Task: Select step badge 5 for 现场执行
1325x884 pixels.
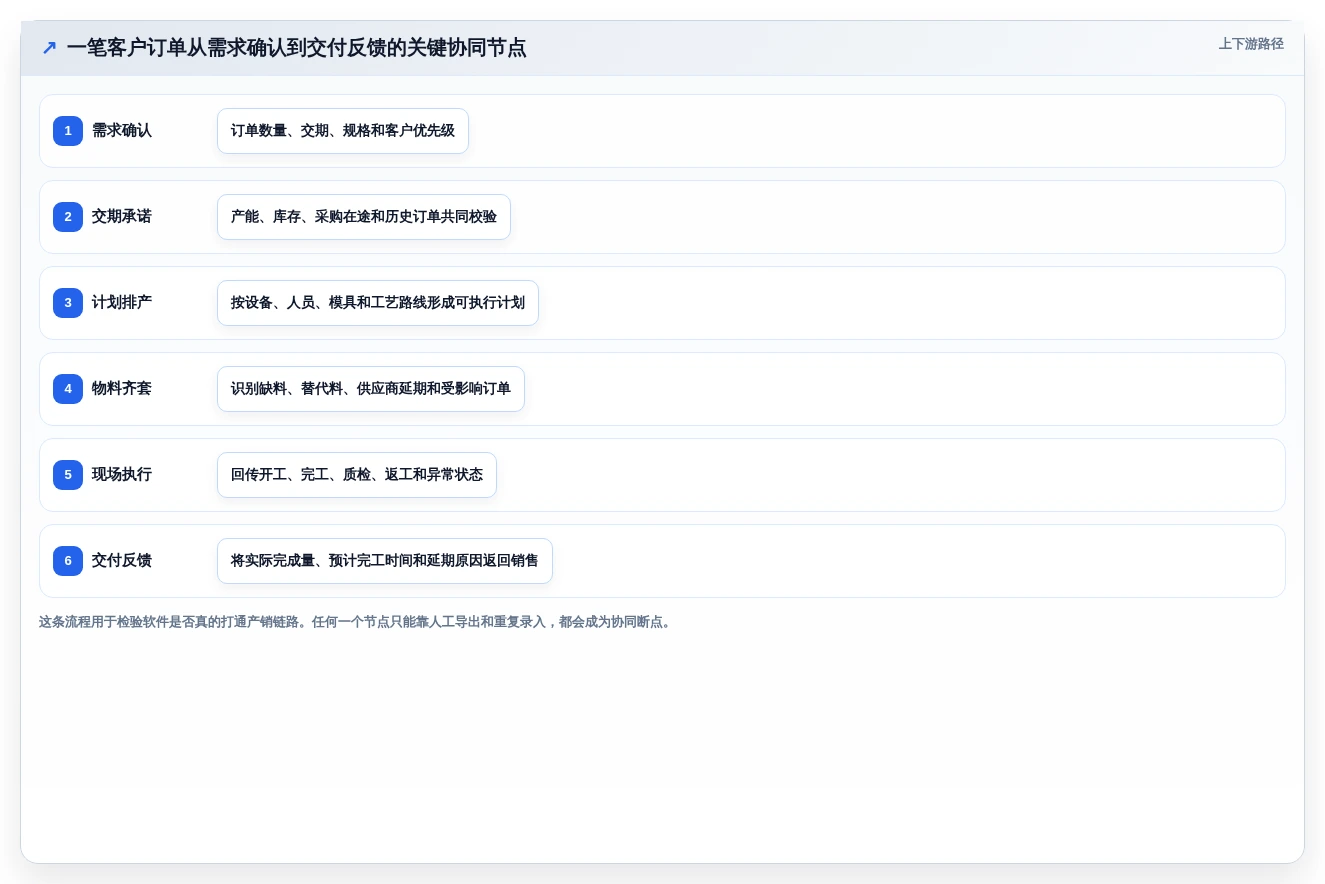Action: pyautogui.click(x=68, y=475)
